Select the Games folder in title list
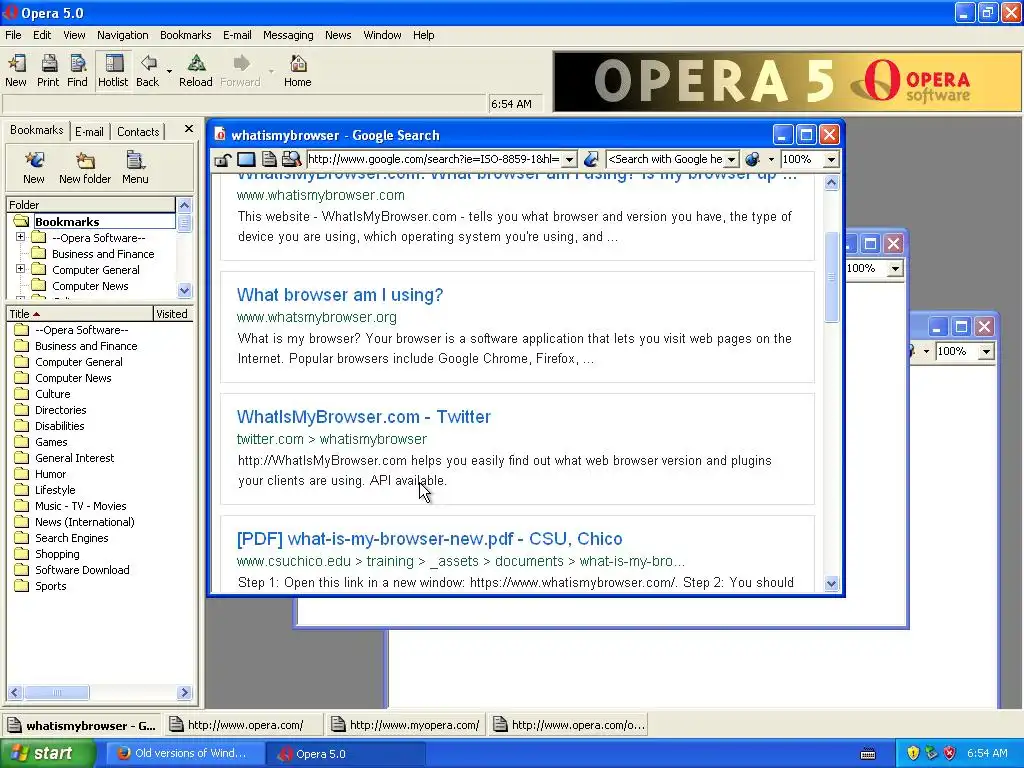 click(x=51, y=442)
